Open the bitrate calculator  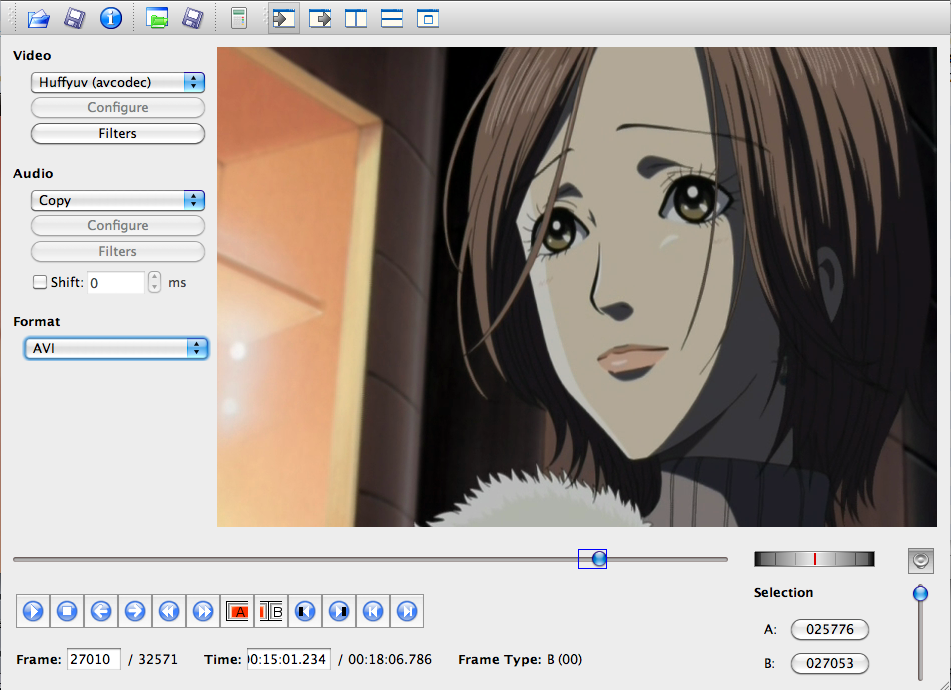click(239, 18)
